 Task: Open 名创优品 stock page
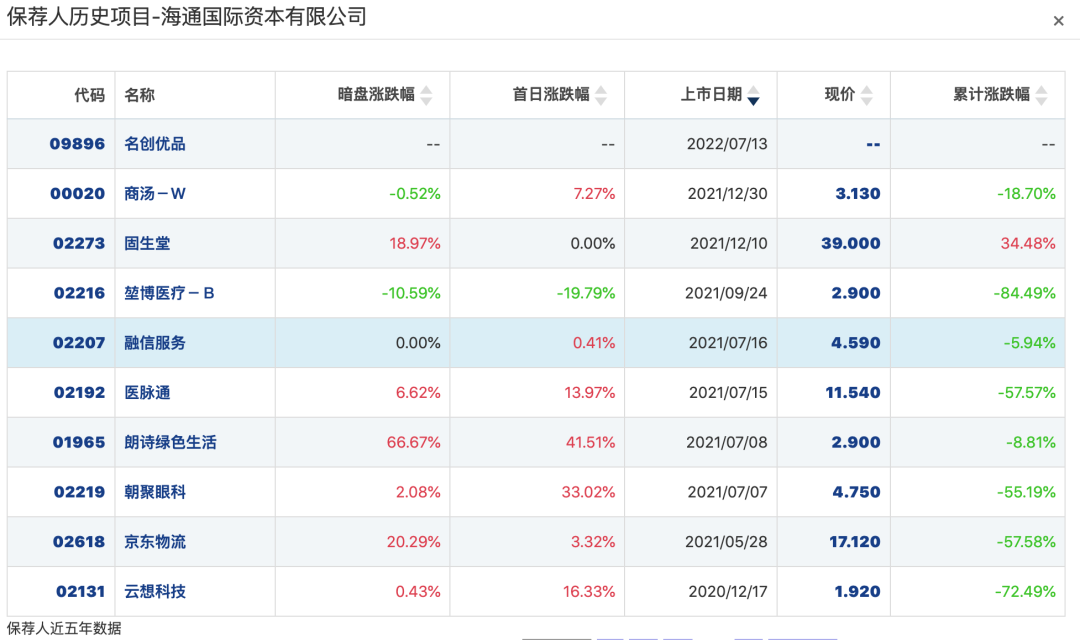(155, 144)
